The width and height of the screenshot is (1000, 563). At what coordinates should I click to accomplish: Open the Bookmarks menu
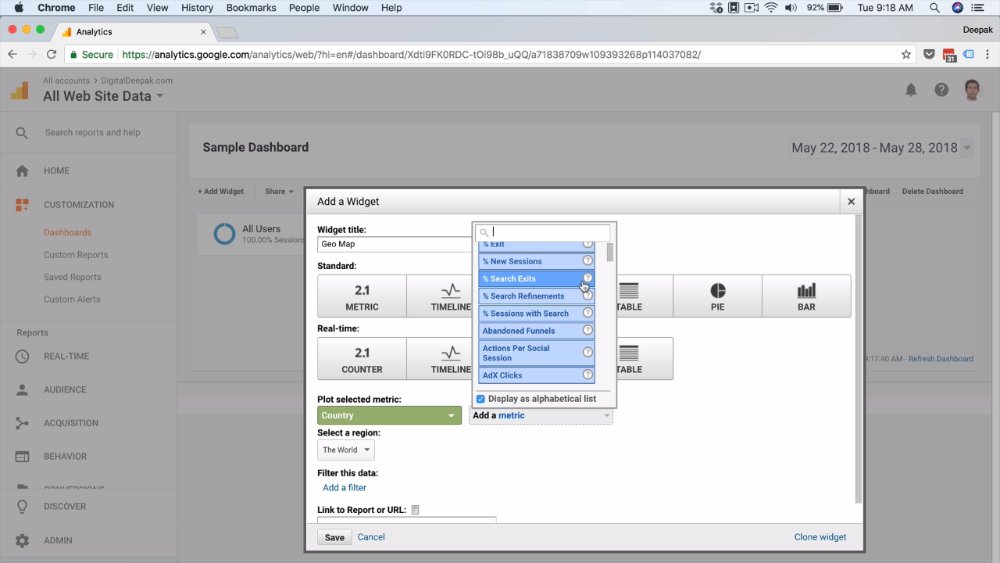251,8
